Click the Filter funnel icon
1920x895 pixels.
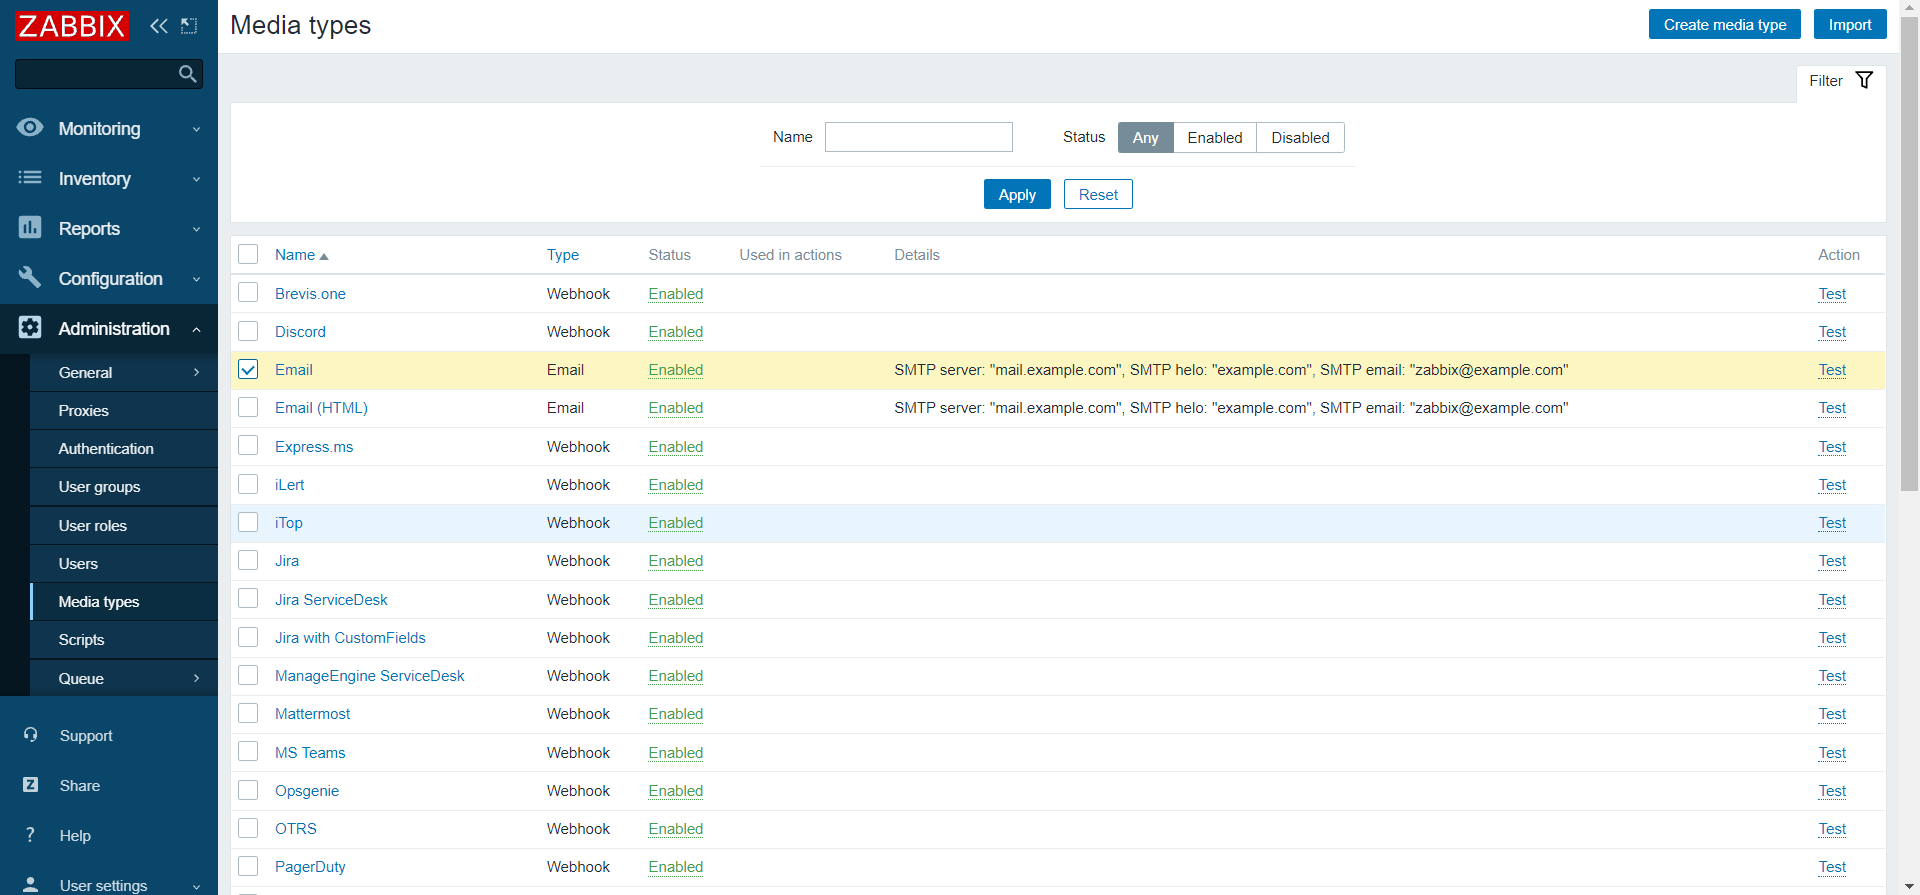click(1864, 80)
